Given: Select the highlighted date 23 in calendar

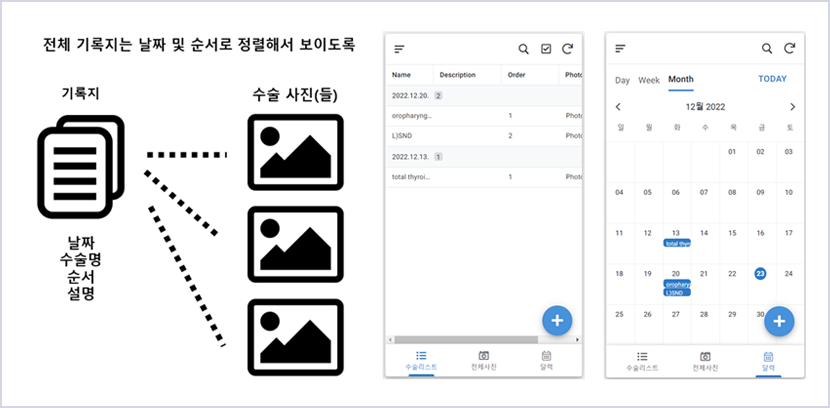Looking at the screenshot, I should (x=760, y=273).
